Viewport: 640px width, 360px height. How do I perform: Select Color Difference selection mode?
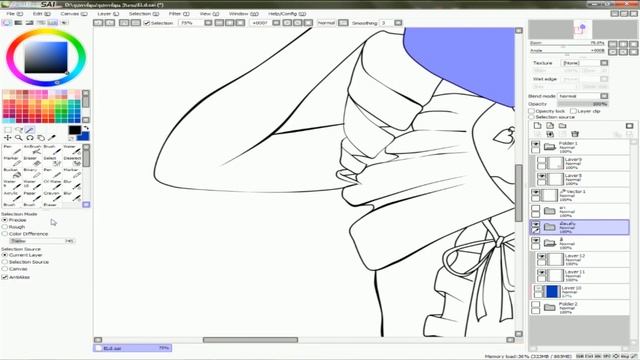(5, 234)
